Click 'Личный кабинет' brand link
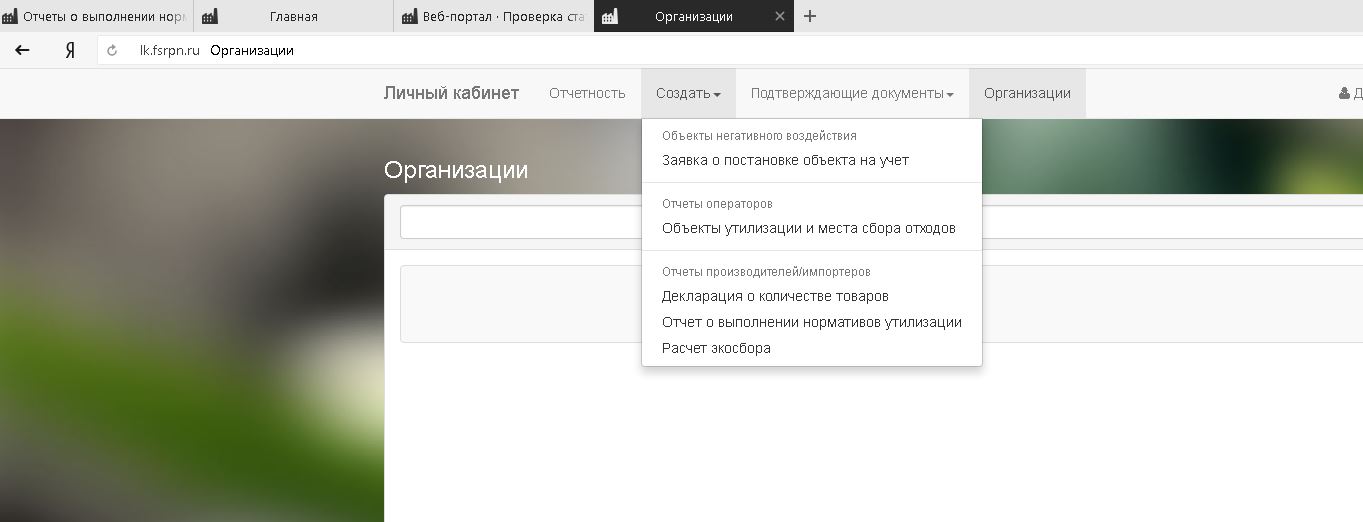The width and height of the screenshot is (1363, 522). click(451, 93)
